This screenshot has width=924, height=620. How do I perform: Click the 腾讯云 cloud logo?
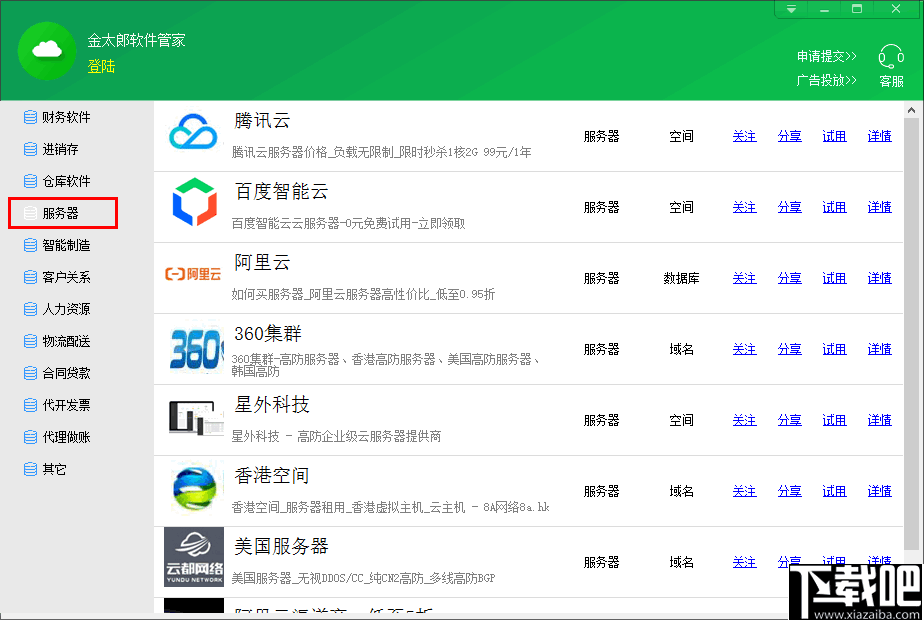pos(193,132)
